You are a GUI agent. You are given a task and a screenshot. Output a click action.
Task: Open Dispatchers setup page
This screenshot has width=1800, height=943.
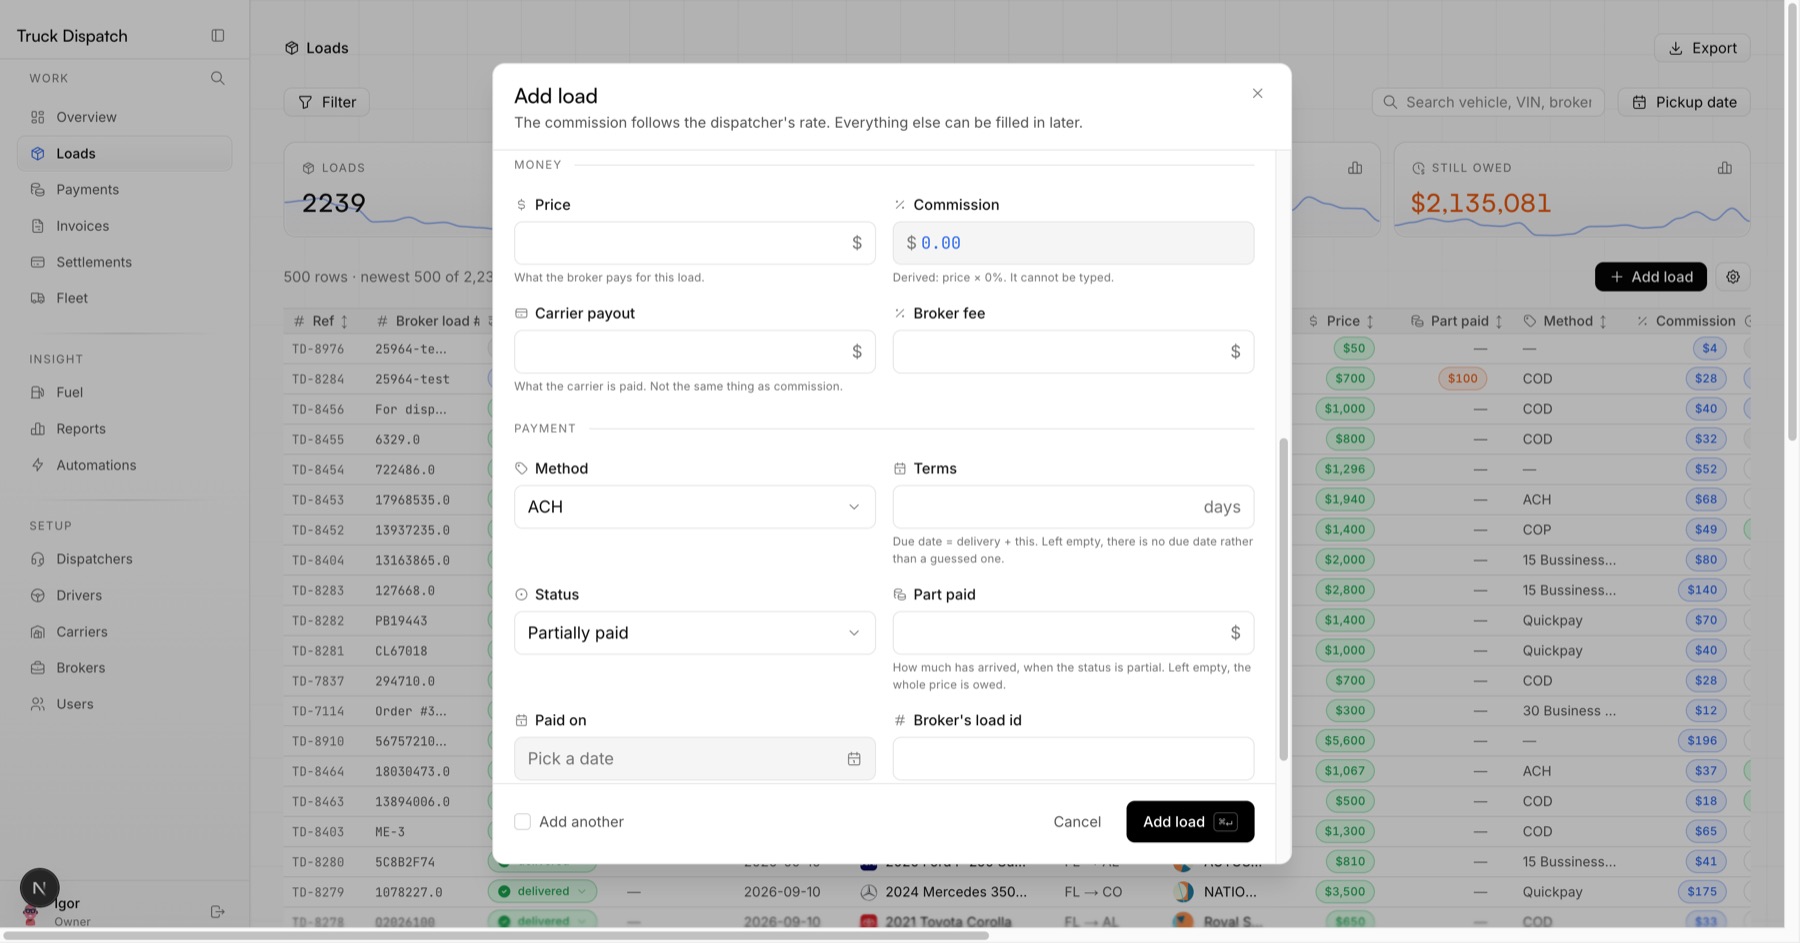125,559
